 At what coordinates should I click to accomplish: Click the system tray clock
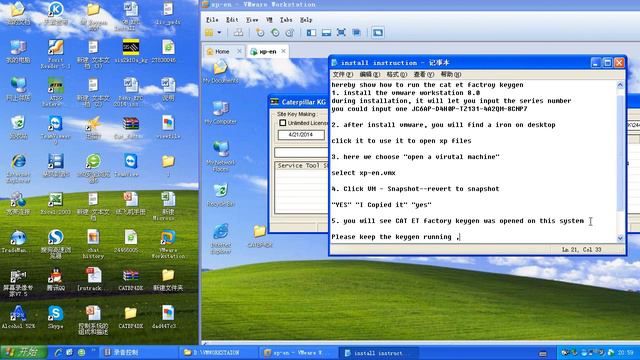click(x=625, y=352)
